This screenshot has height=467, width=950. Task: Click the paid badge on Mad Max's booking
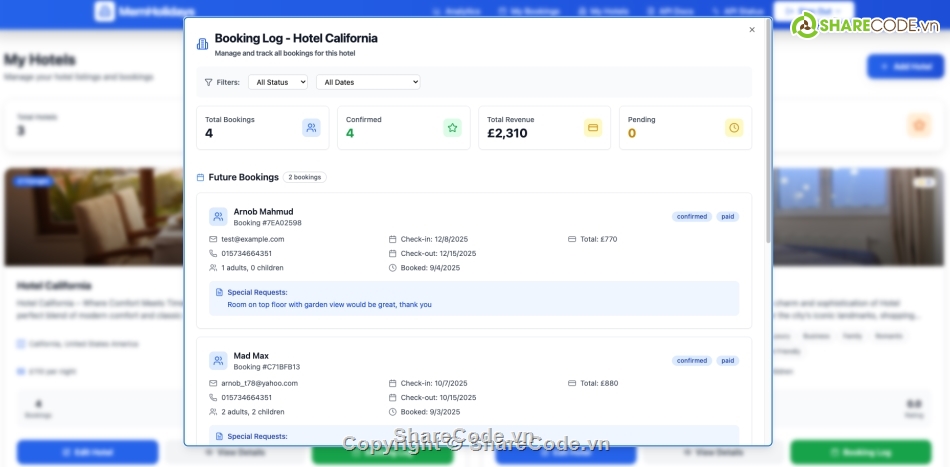pos(728,361)
